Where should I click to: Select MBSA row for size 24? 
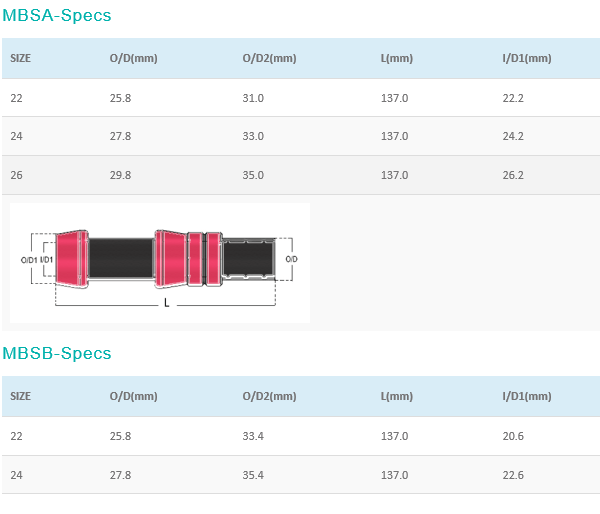click(x=301, y=136)
